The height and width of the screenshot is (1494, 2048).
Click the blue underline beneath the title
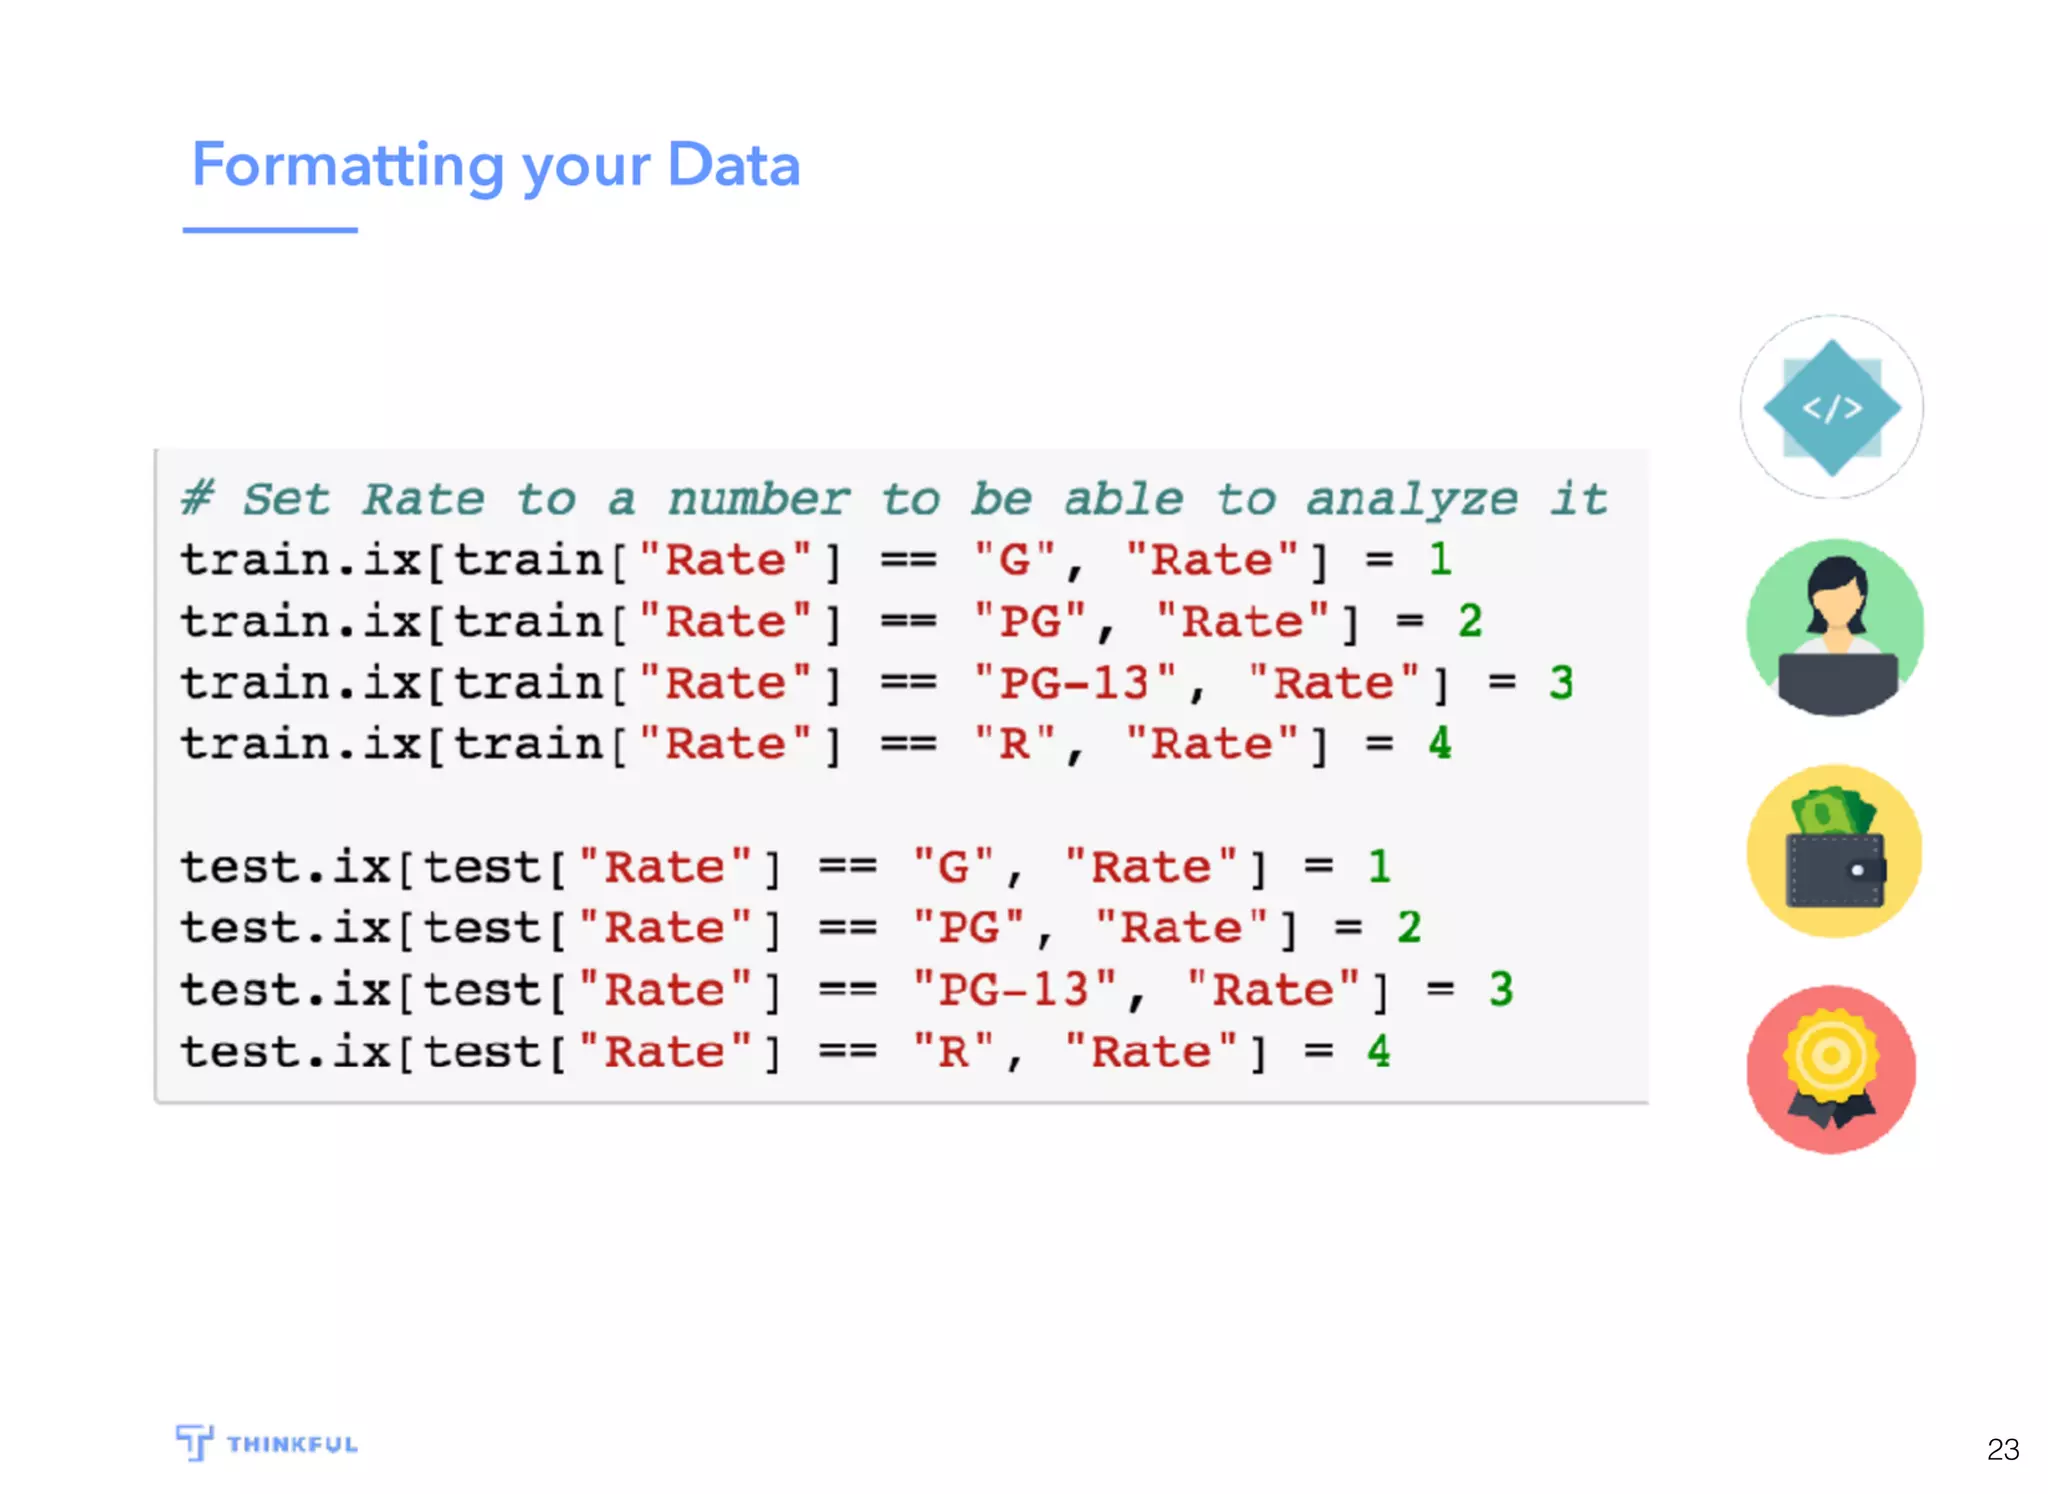270,230
